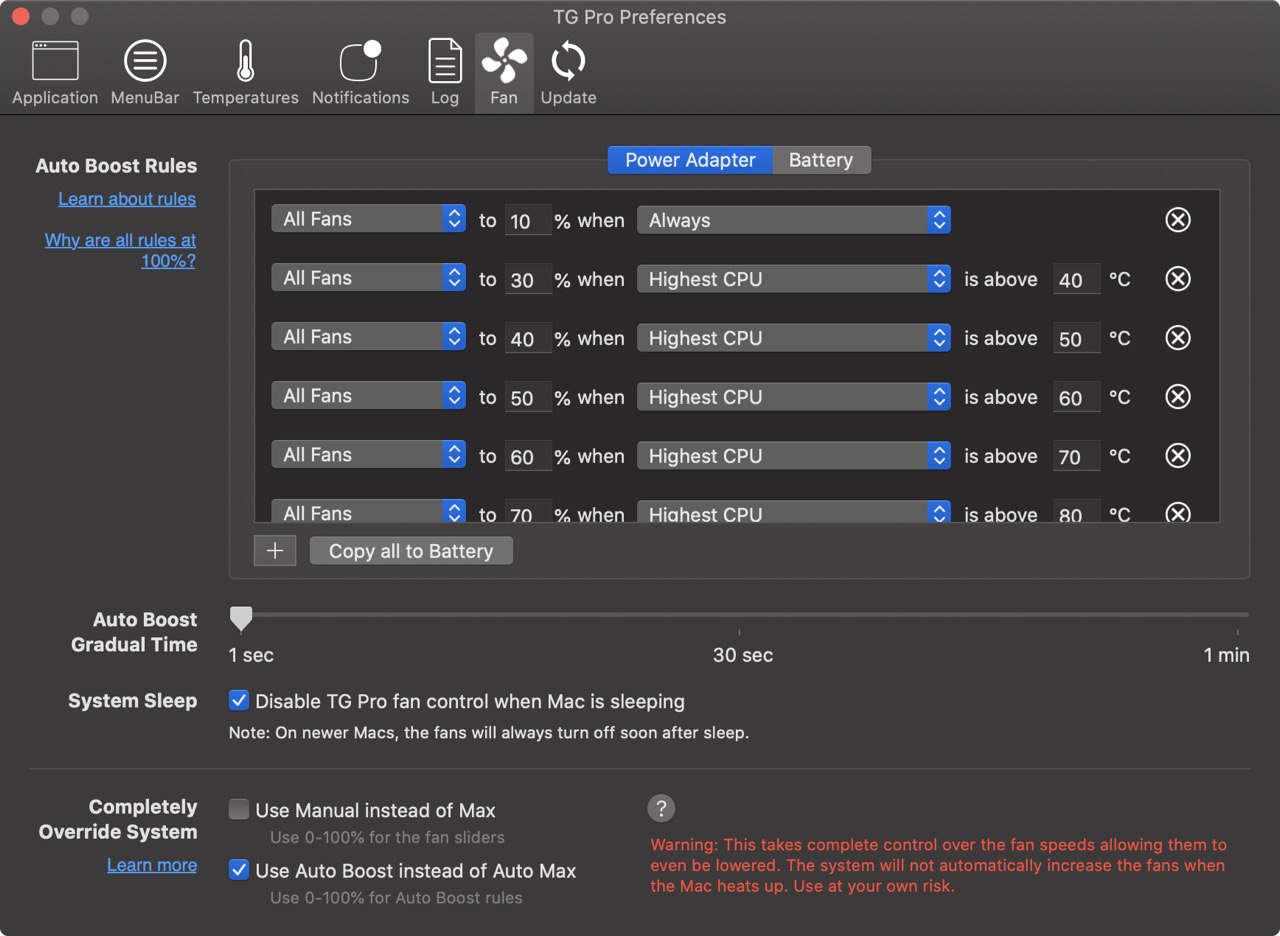Open Highest CPU dropdown in 50% rule
This screenshot has height=936, width=1280.
pyautogui.click(x=794, y=397)
